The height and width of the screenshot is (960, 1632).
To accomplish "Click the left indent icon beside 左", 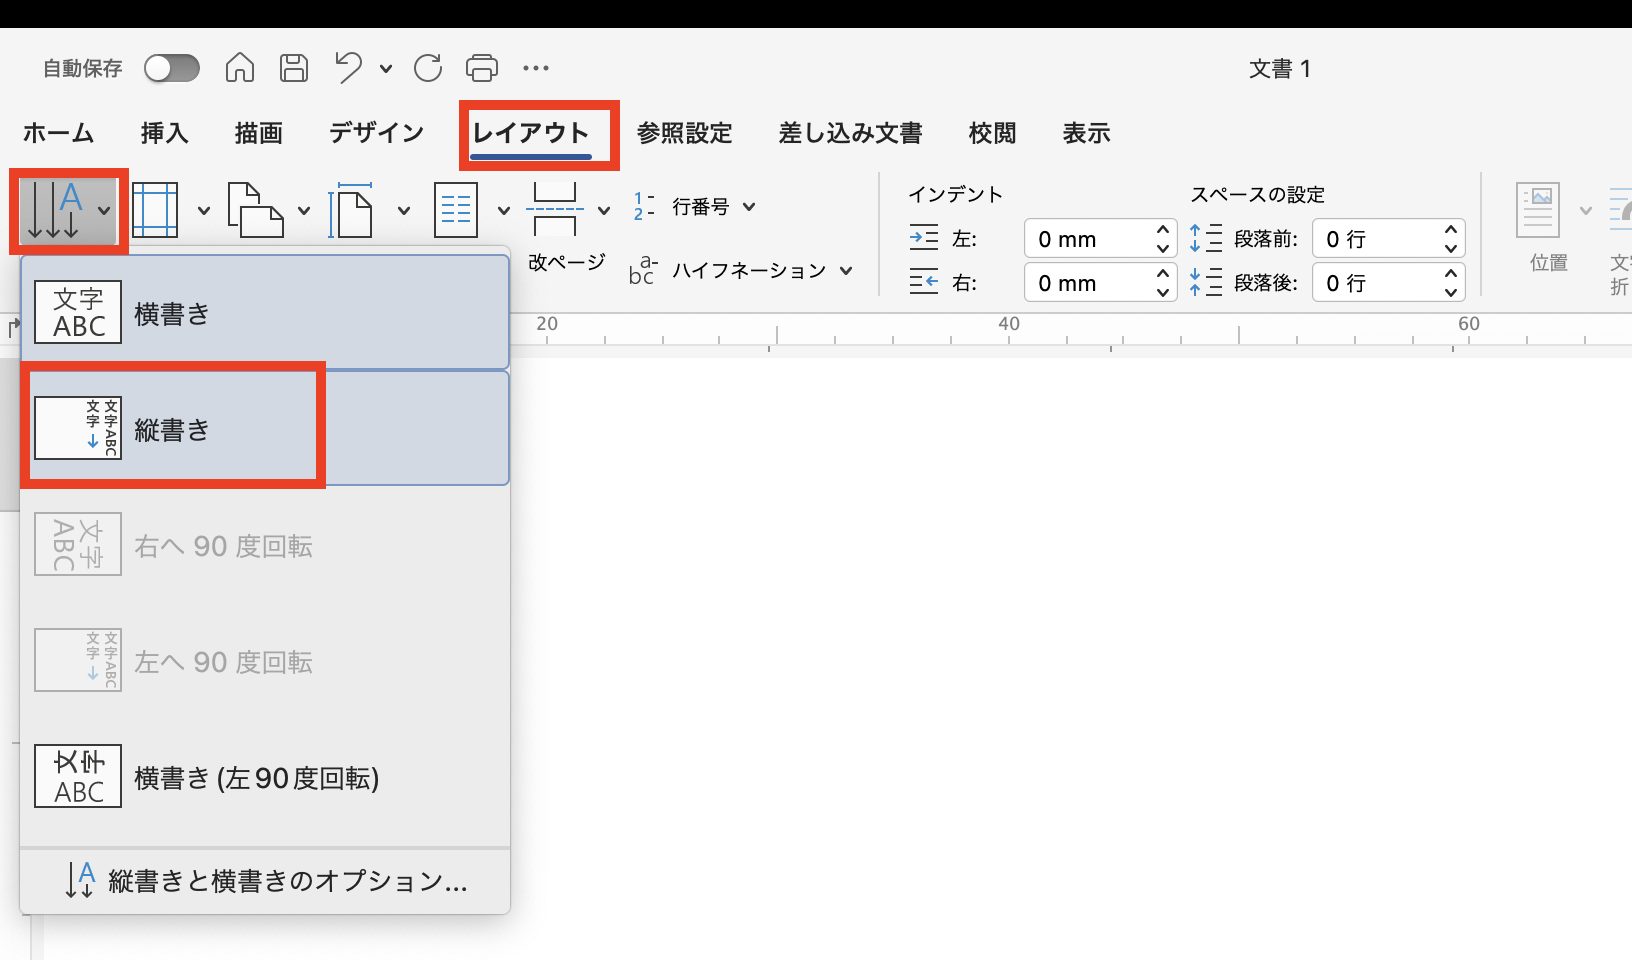I will pos(924,238).
